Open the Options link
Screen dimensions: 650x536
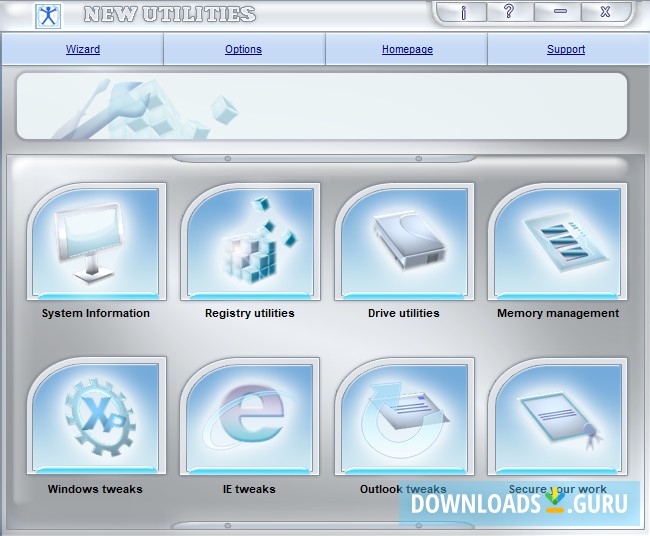[243, 49]
